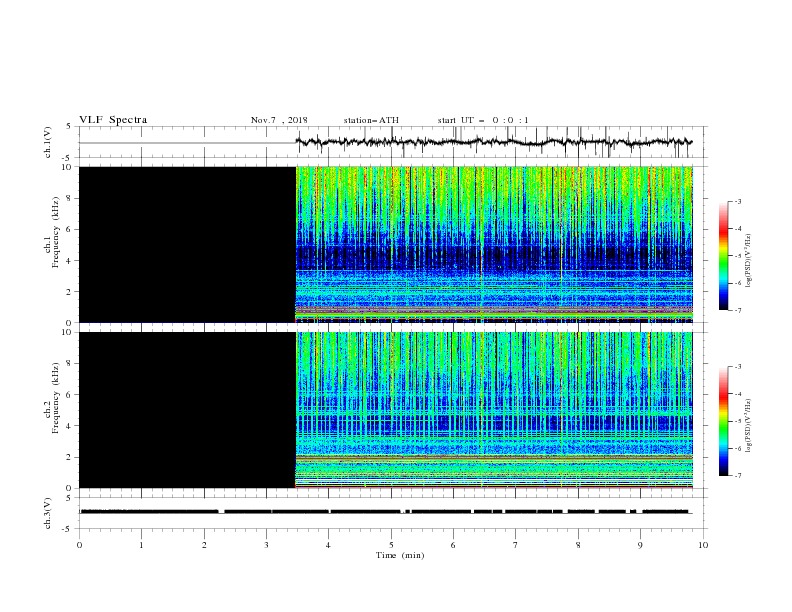Image resolution: width=792 pixels, height=612 pixels.
Task: Select the date text "Nov.7 , 2018"
Action: pos(279,120)
